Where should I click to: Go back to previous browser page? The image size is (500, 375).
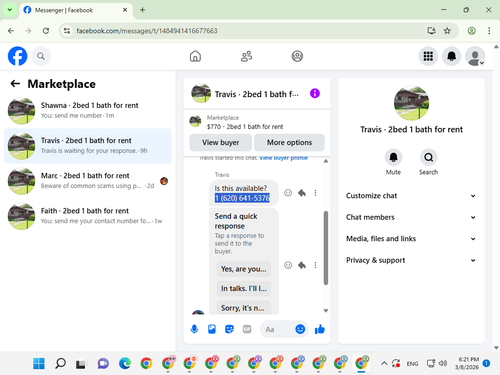[11, 31]
